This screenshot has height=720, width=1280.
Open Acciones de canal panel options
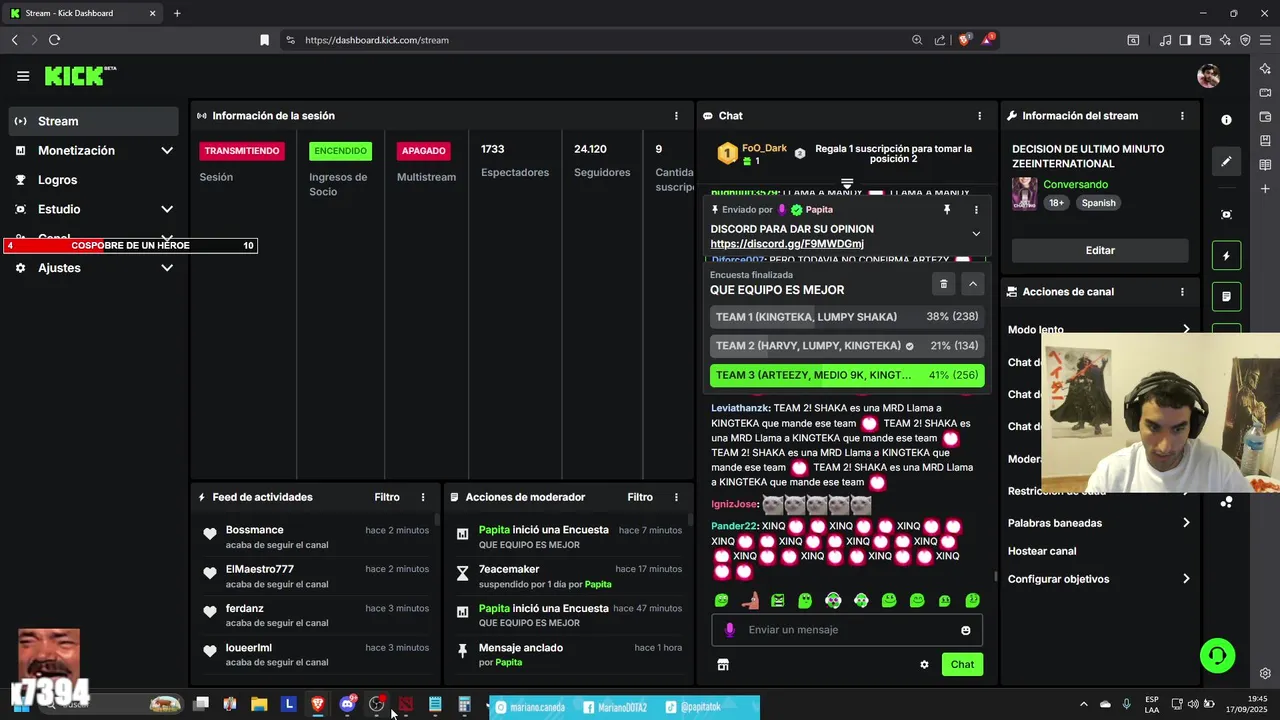point(1182,292)
